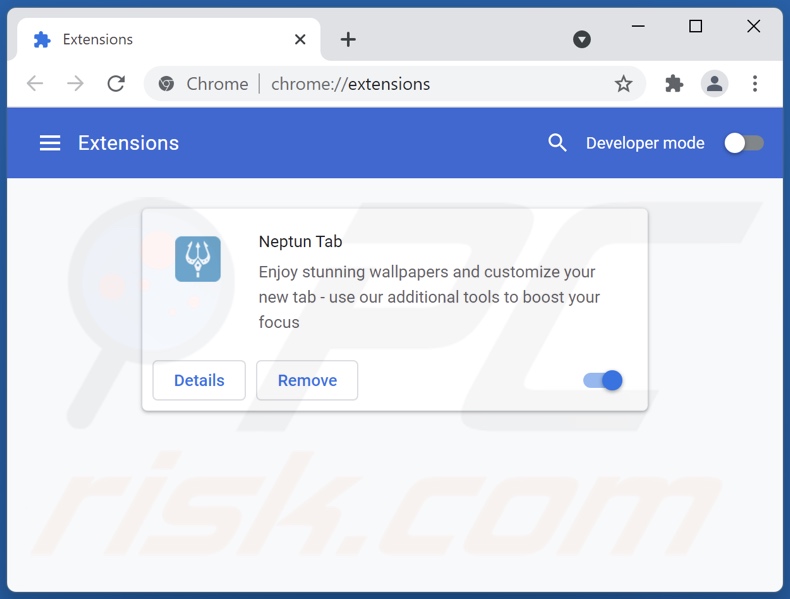Close the Extensions tab

click(x=300, y=39)
